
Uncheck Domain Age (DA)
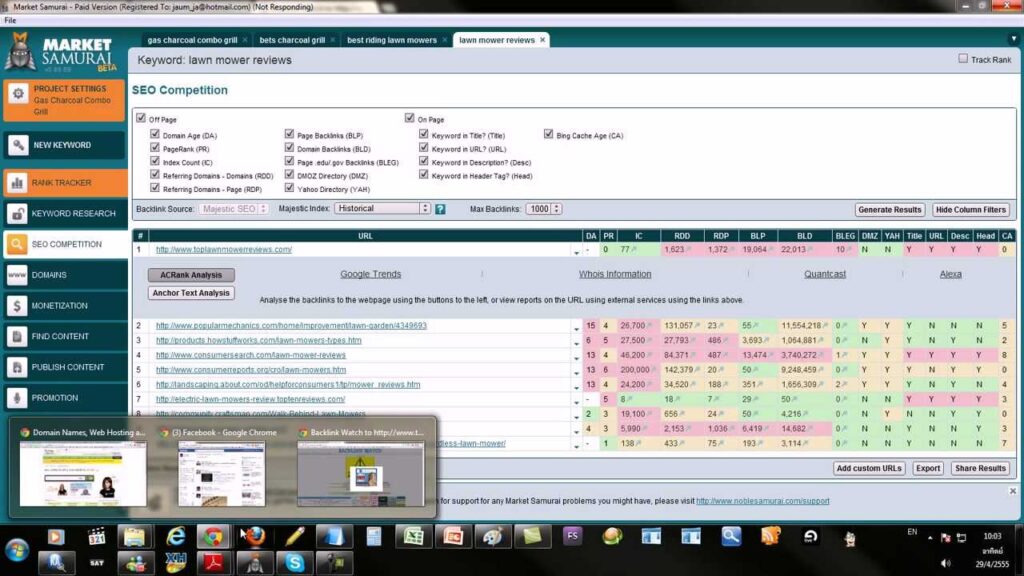(x=155, y=134)
